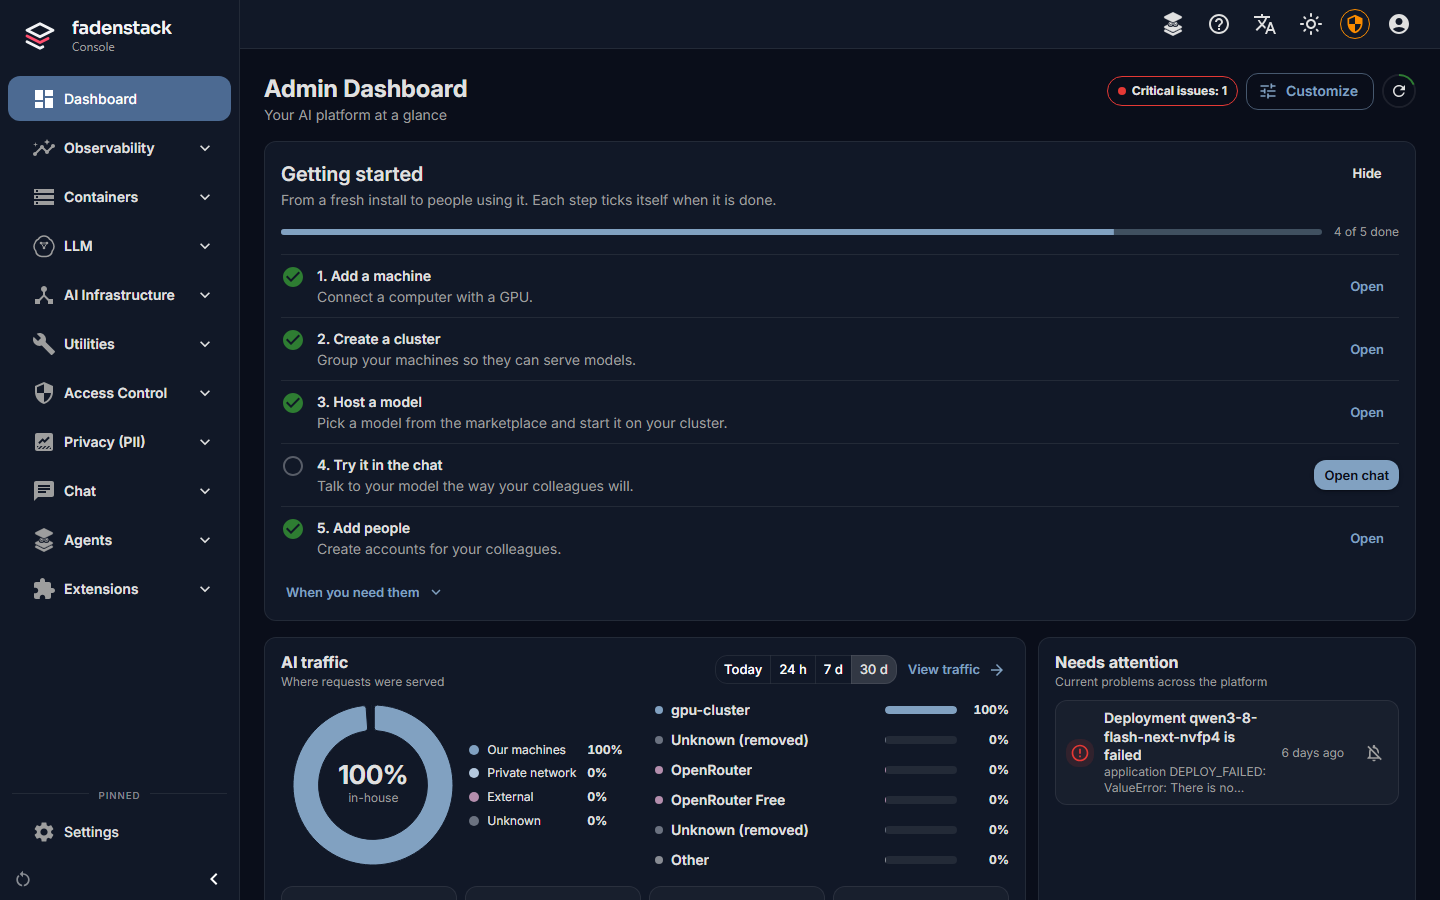Click the Critical issues: 1 badge
The height and width of the screenshot is (900, 1440).
point(1172,91)
